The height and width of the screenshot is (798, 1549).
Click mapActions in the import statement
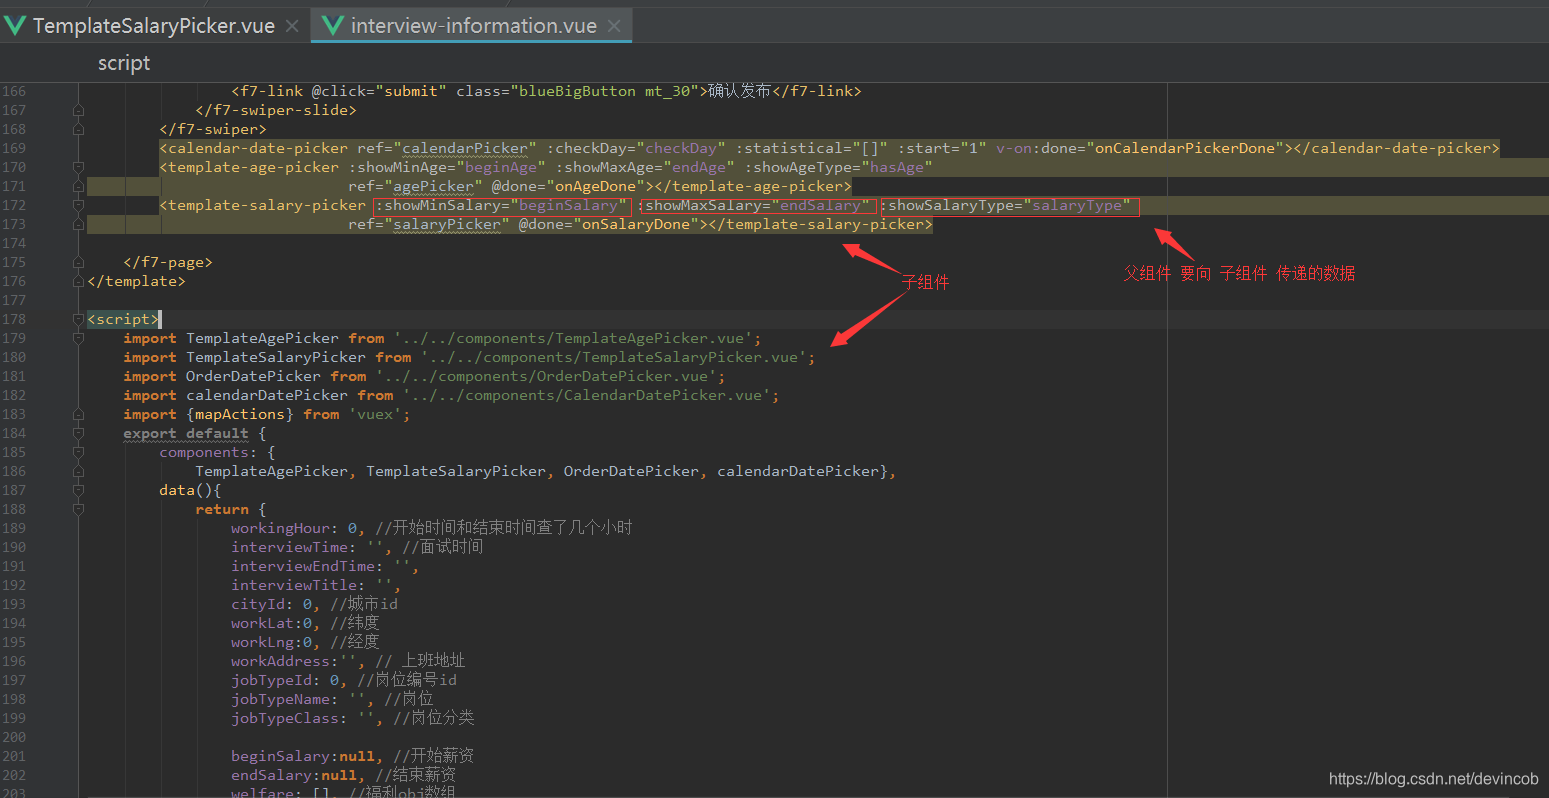click(240, 414)
